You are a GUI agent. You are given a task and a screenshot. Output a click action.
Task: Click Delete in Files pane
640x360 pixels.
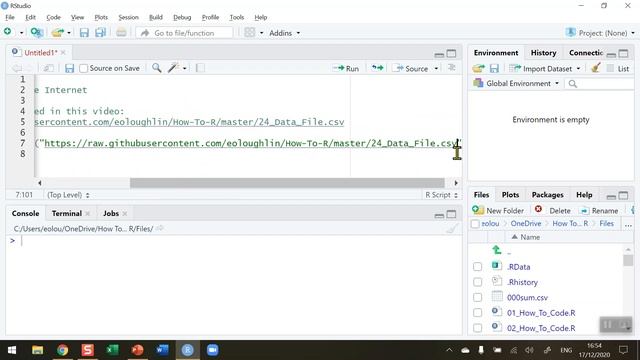coord(553,211)
